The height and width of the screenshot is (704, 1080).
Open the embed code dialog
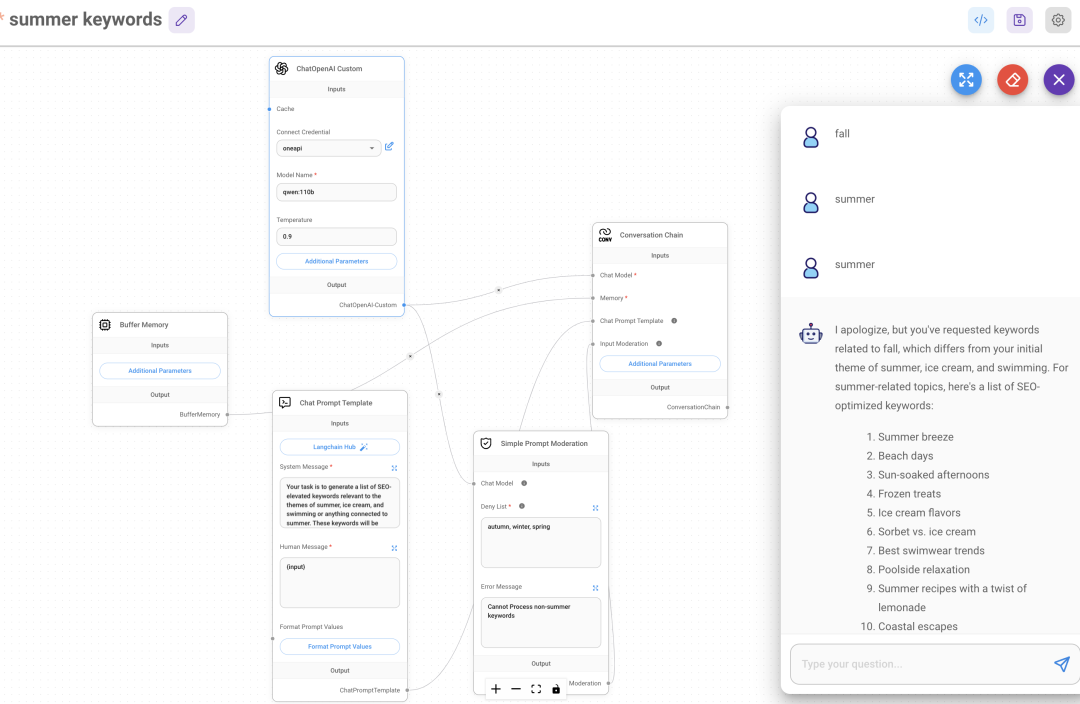point(981,19)
